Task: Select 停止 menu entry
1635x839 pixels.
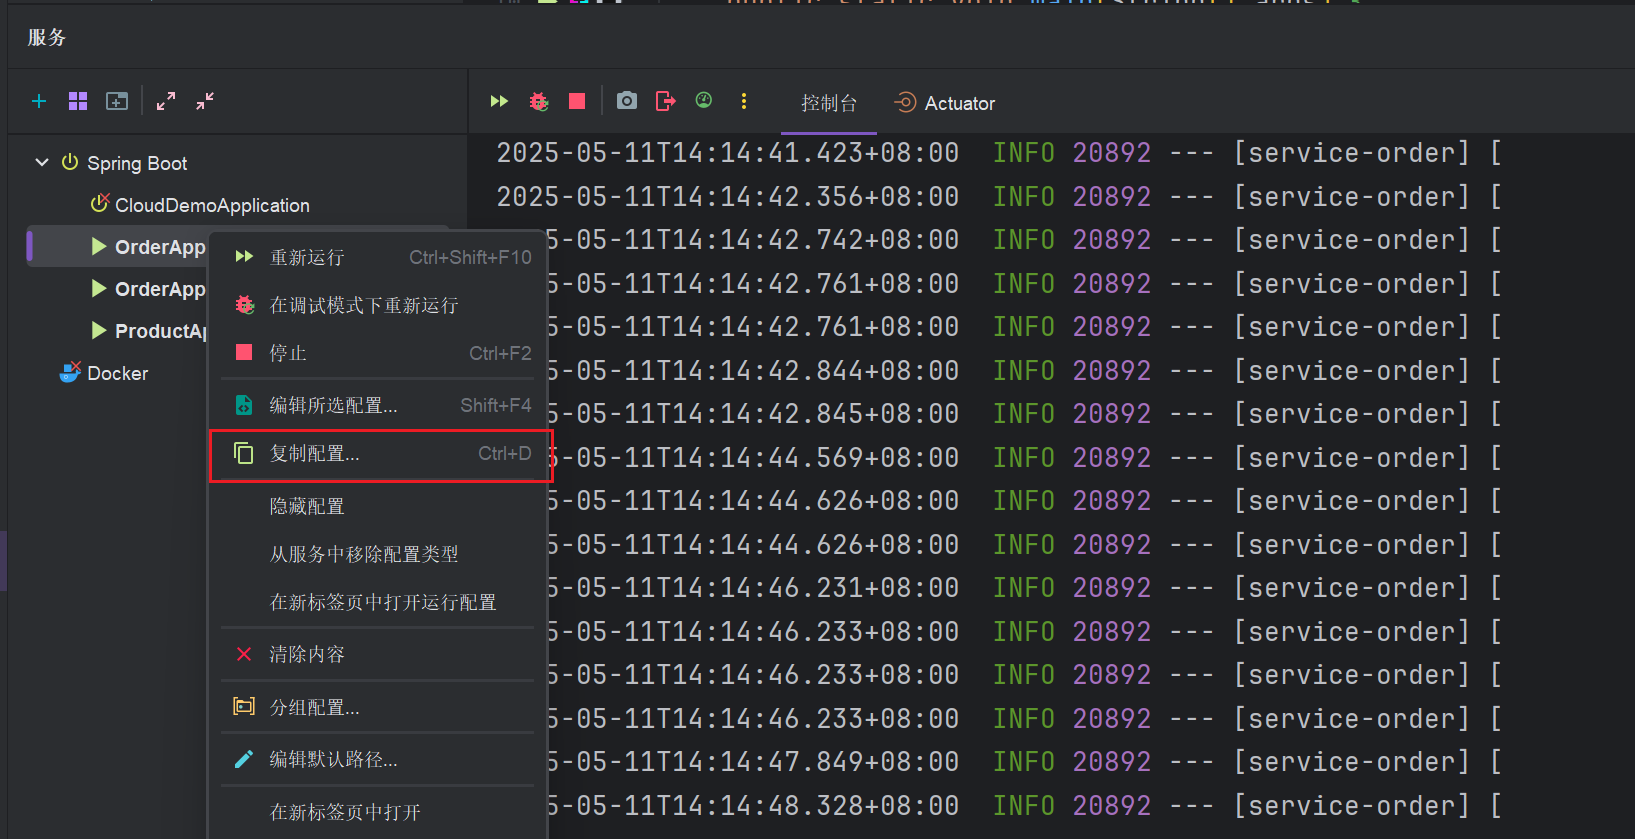Action: [380, 353]
